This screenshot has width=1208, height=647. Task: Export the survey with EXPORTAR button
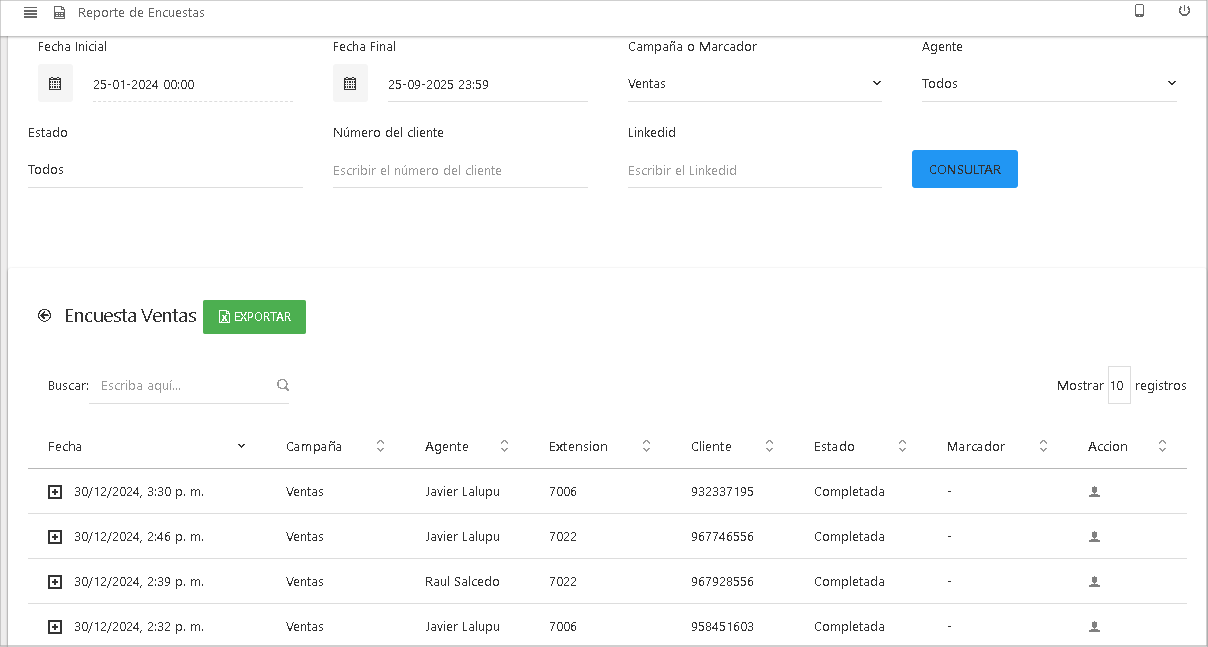pyautogui.click(x=254, y=317)
